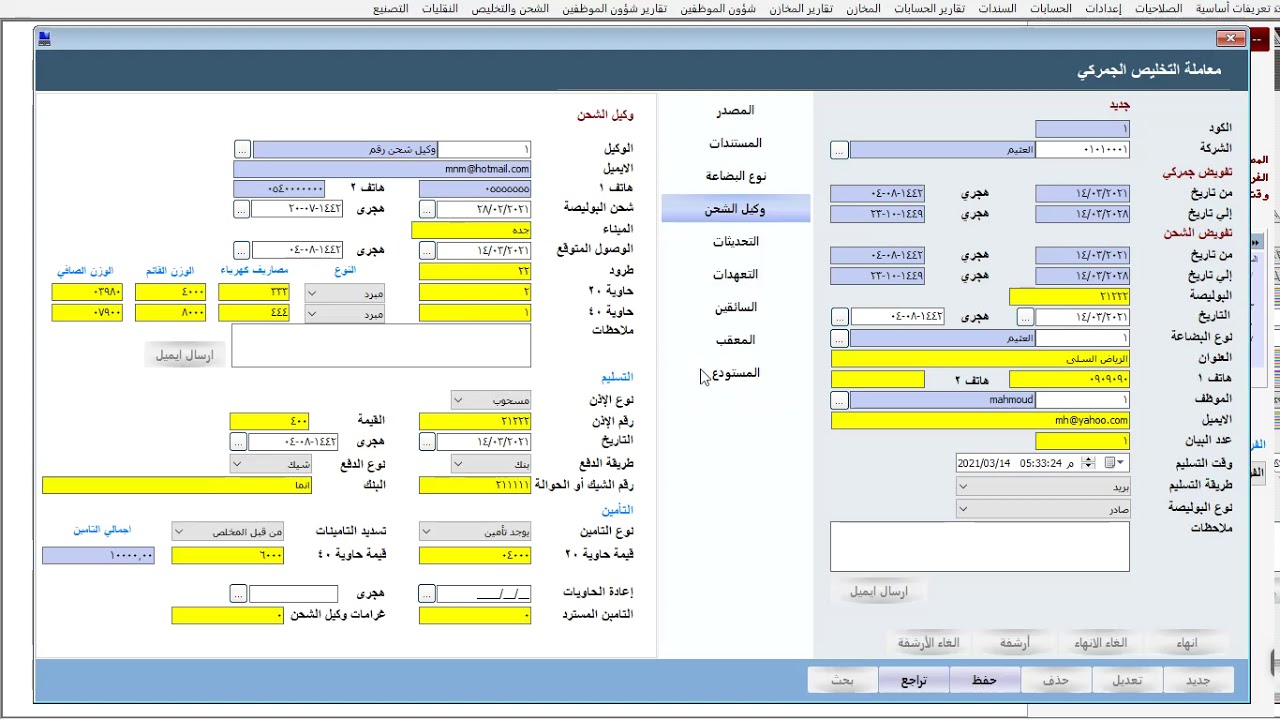Viewport: 1280px width, 720px height.
Task: Click the تراجع (undo) button
Action: pyautogui.click(x=914, y=681)
